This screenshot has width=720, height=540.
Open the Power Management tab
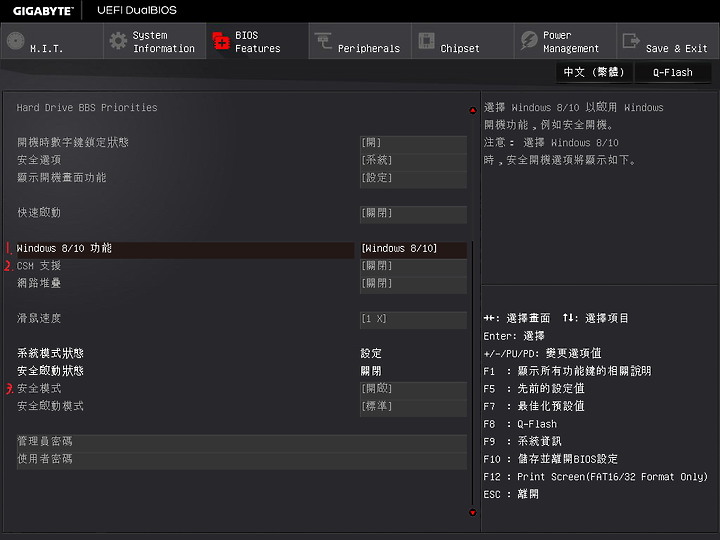565,41
